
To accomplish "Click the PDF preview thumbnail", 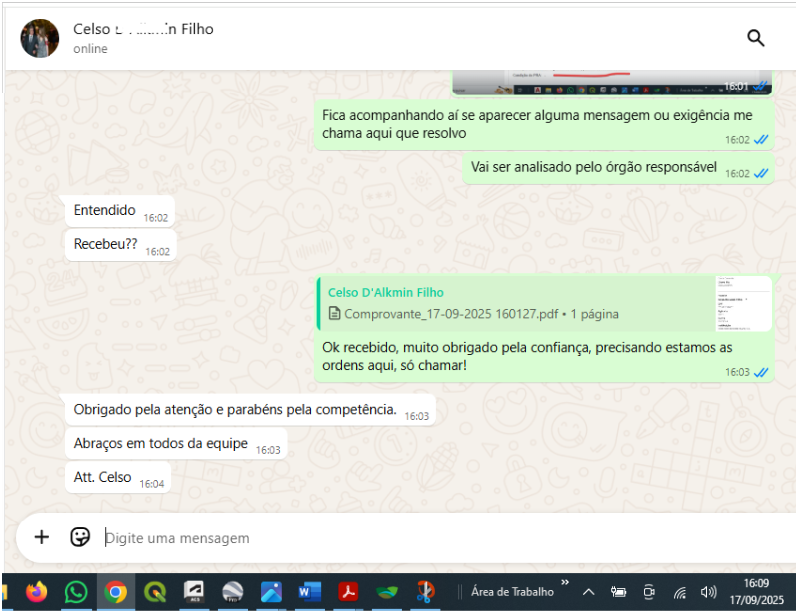I will (743, 304).
